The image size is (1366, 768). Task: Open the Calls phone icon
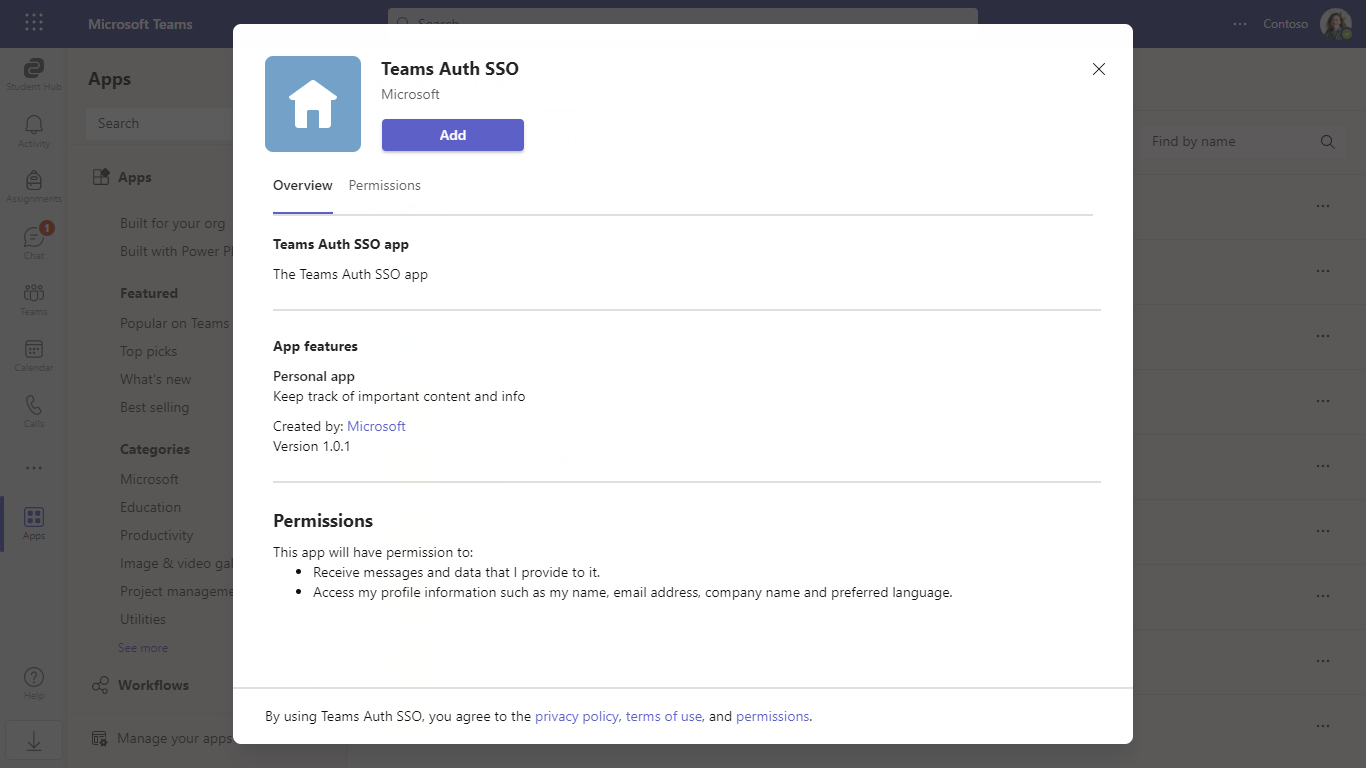click(x=34, y=407)
